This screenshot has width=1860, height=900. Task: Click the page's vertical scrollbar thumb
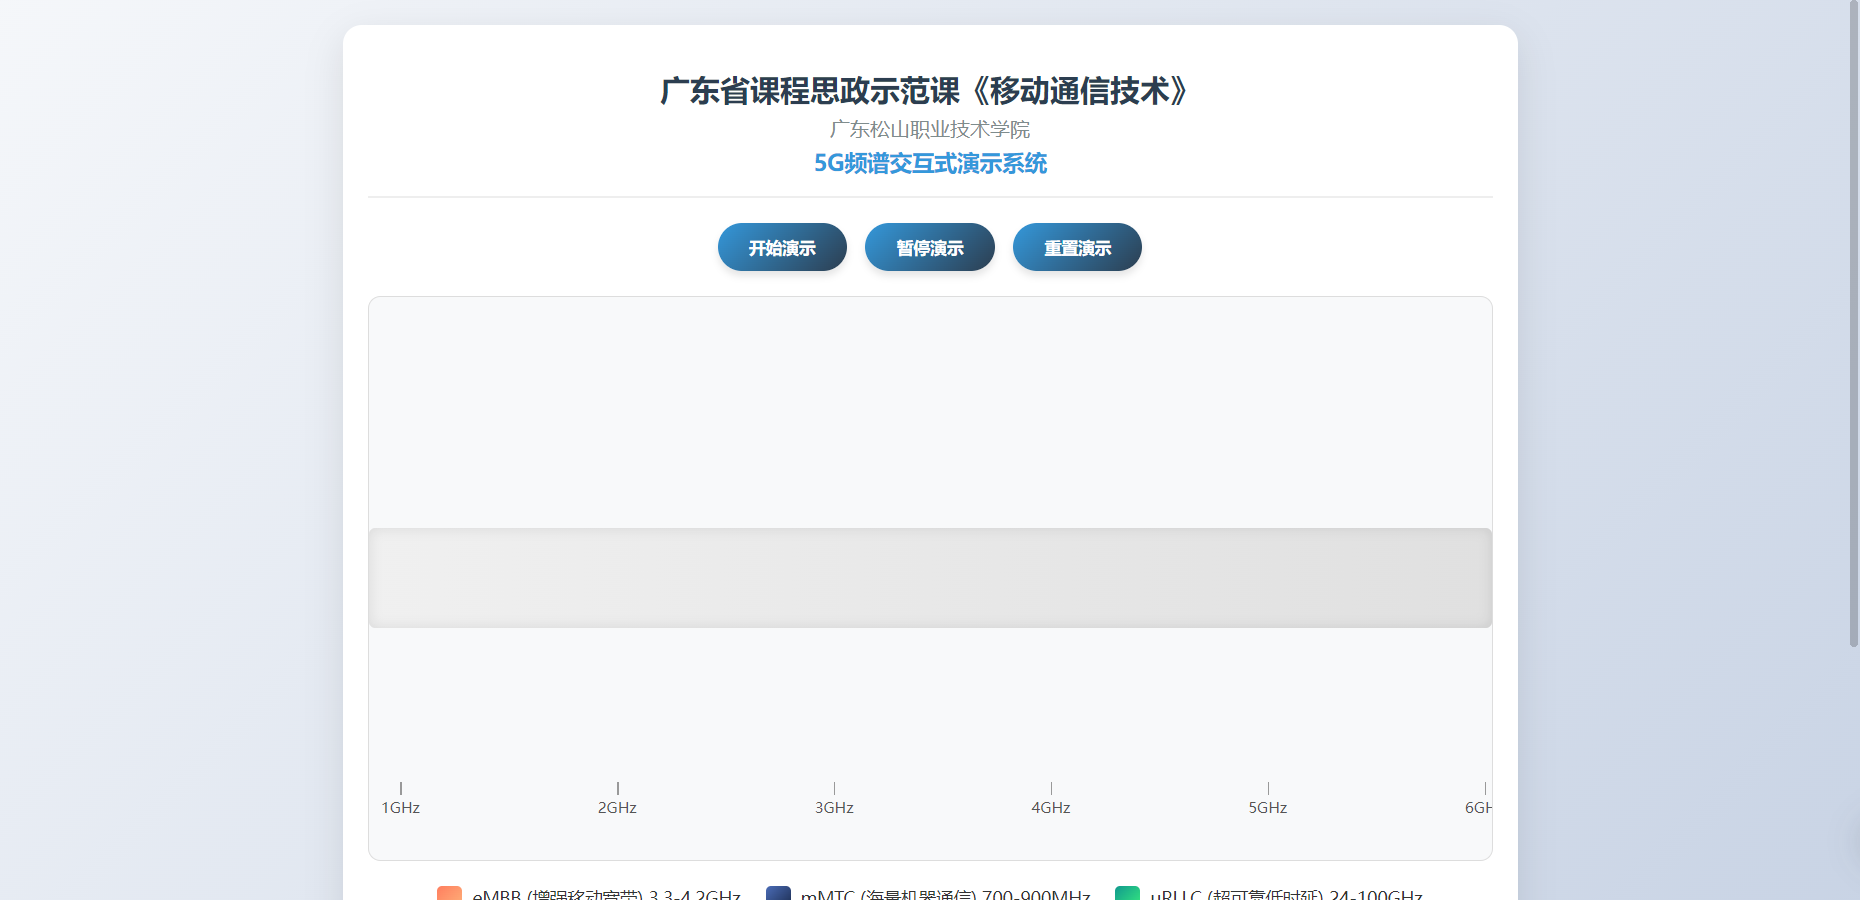point(1853,320)
